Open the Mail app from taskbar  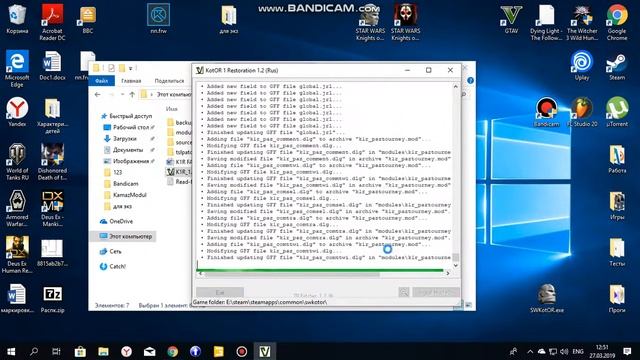[x=149, y=351]
